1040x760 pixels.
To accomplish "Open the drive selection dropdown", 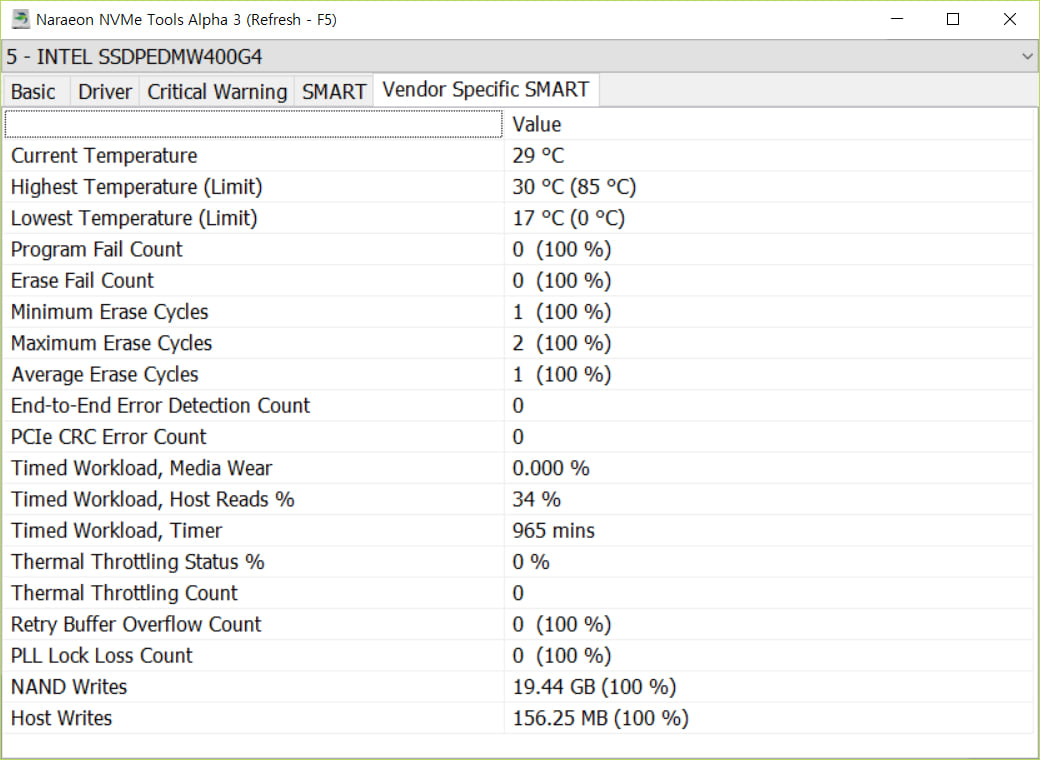I will 520,56.
